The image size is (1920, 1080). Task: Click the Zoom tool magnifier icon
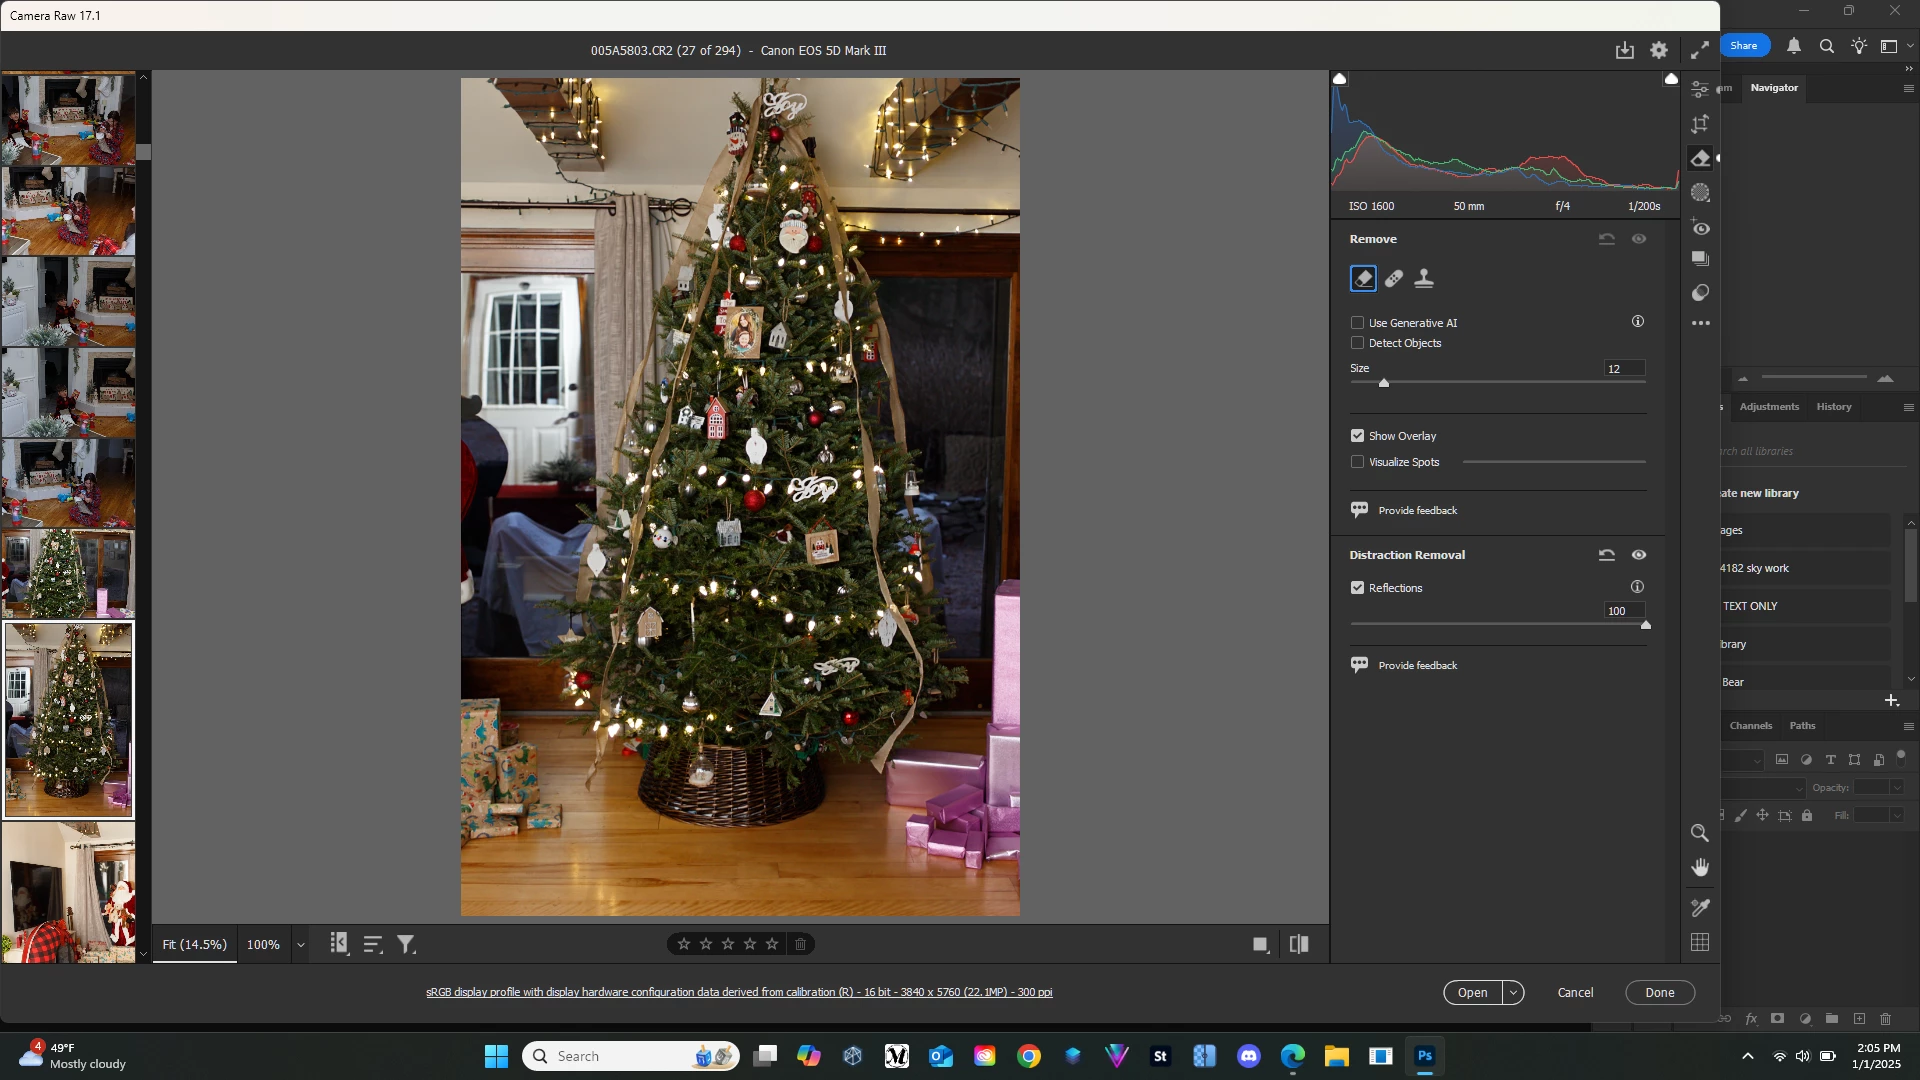click(1699, 833)
